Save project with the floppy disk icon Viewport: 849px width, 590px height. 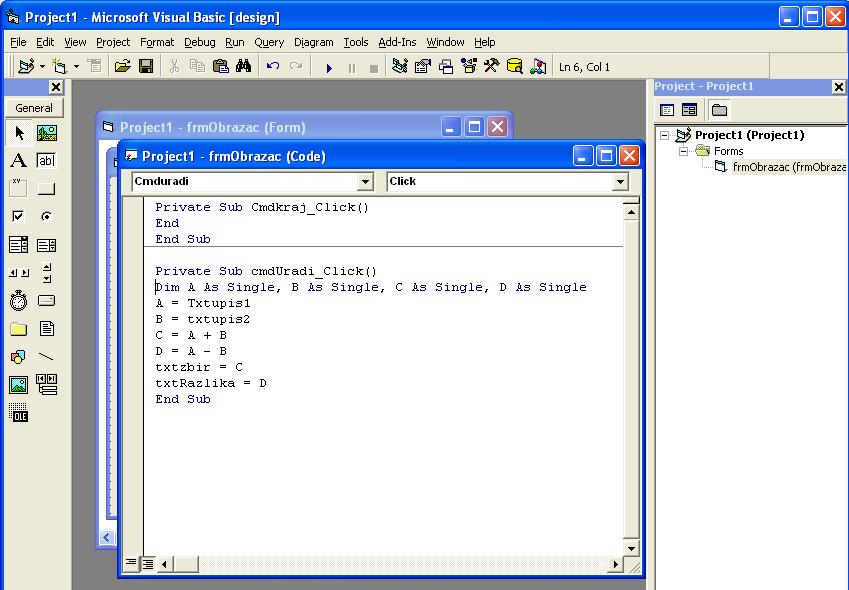(x=146, y=67)
